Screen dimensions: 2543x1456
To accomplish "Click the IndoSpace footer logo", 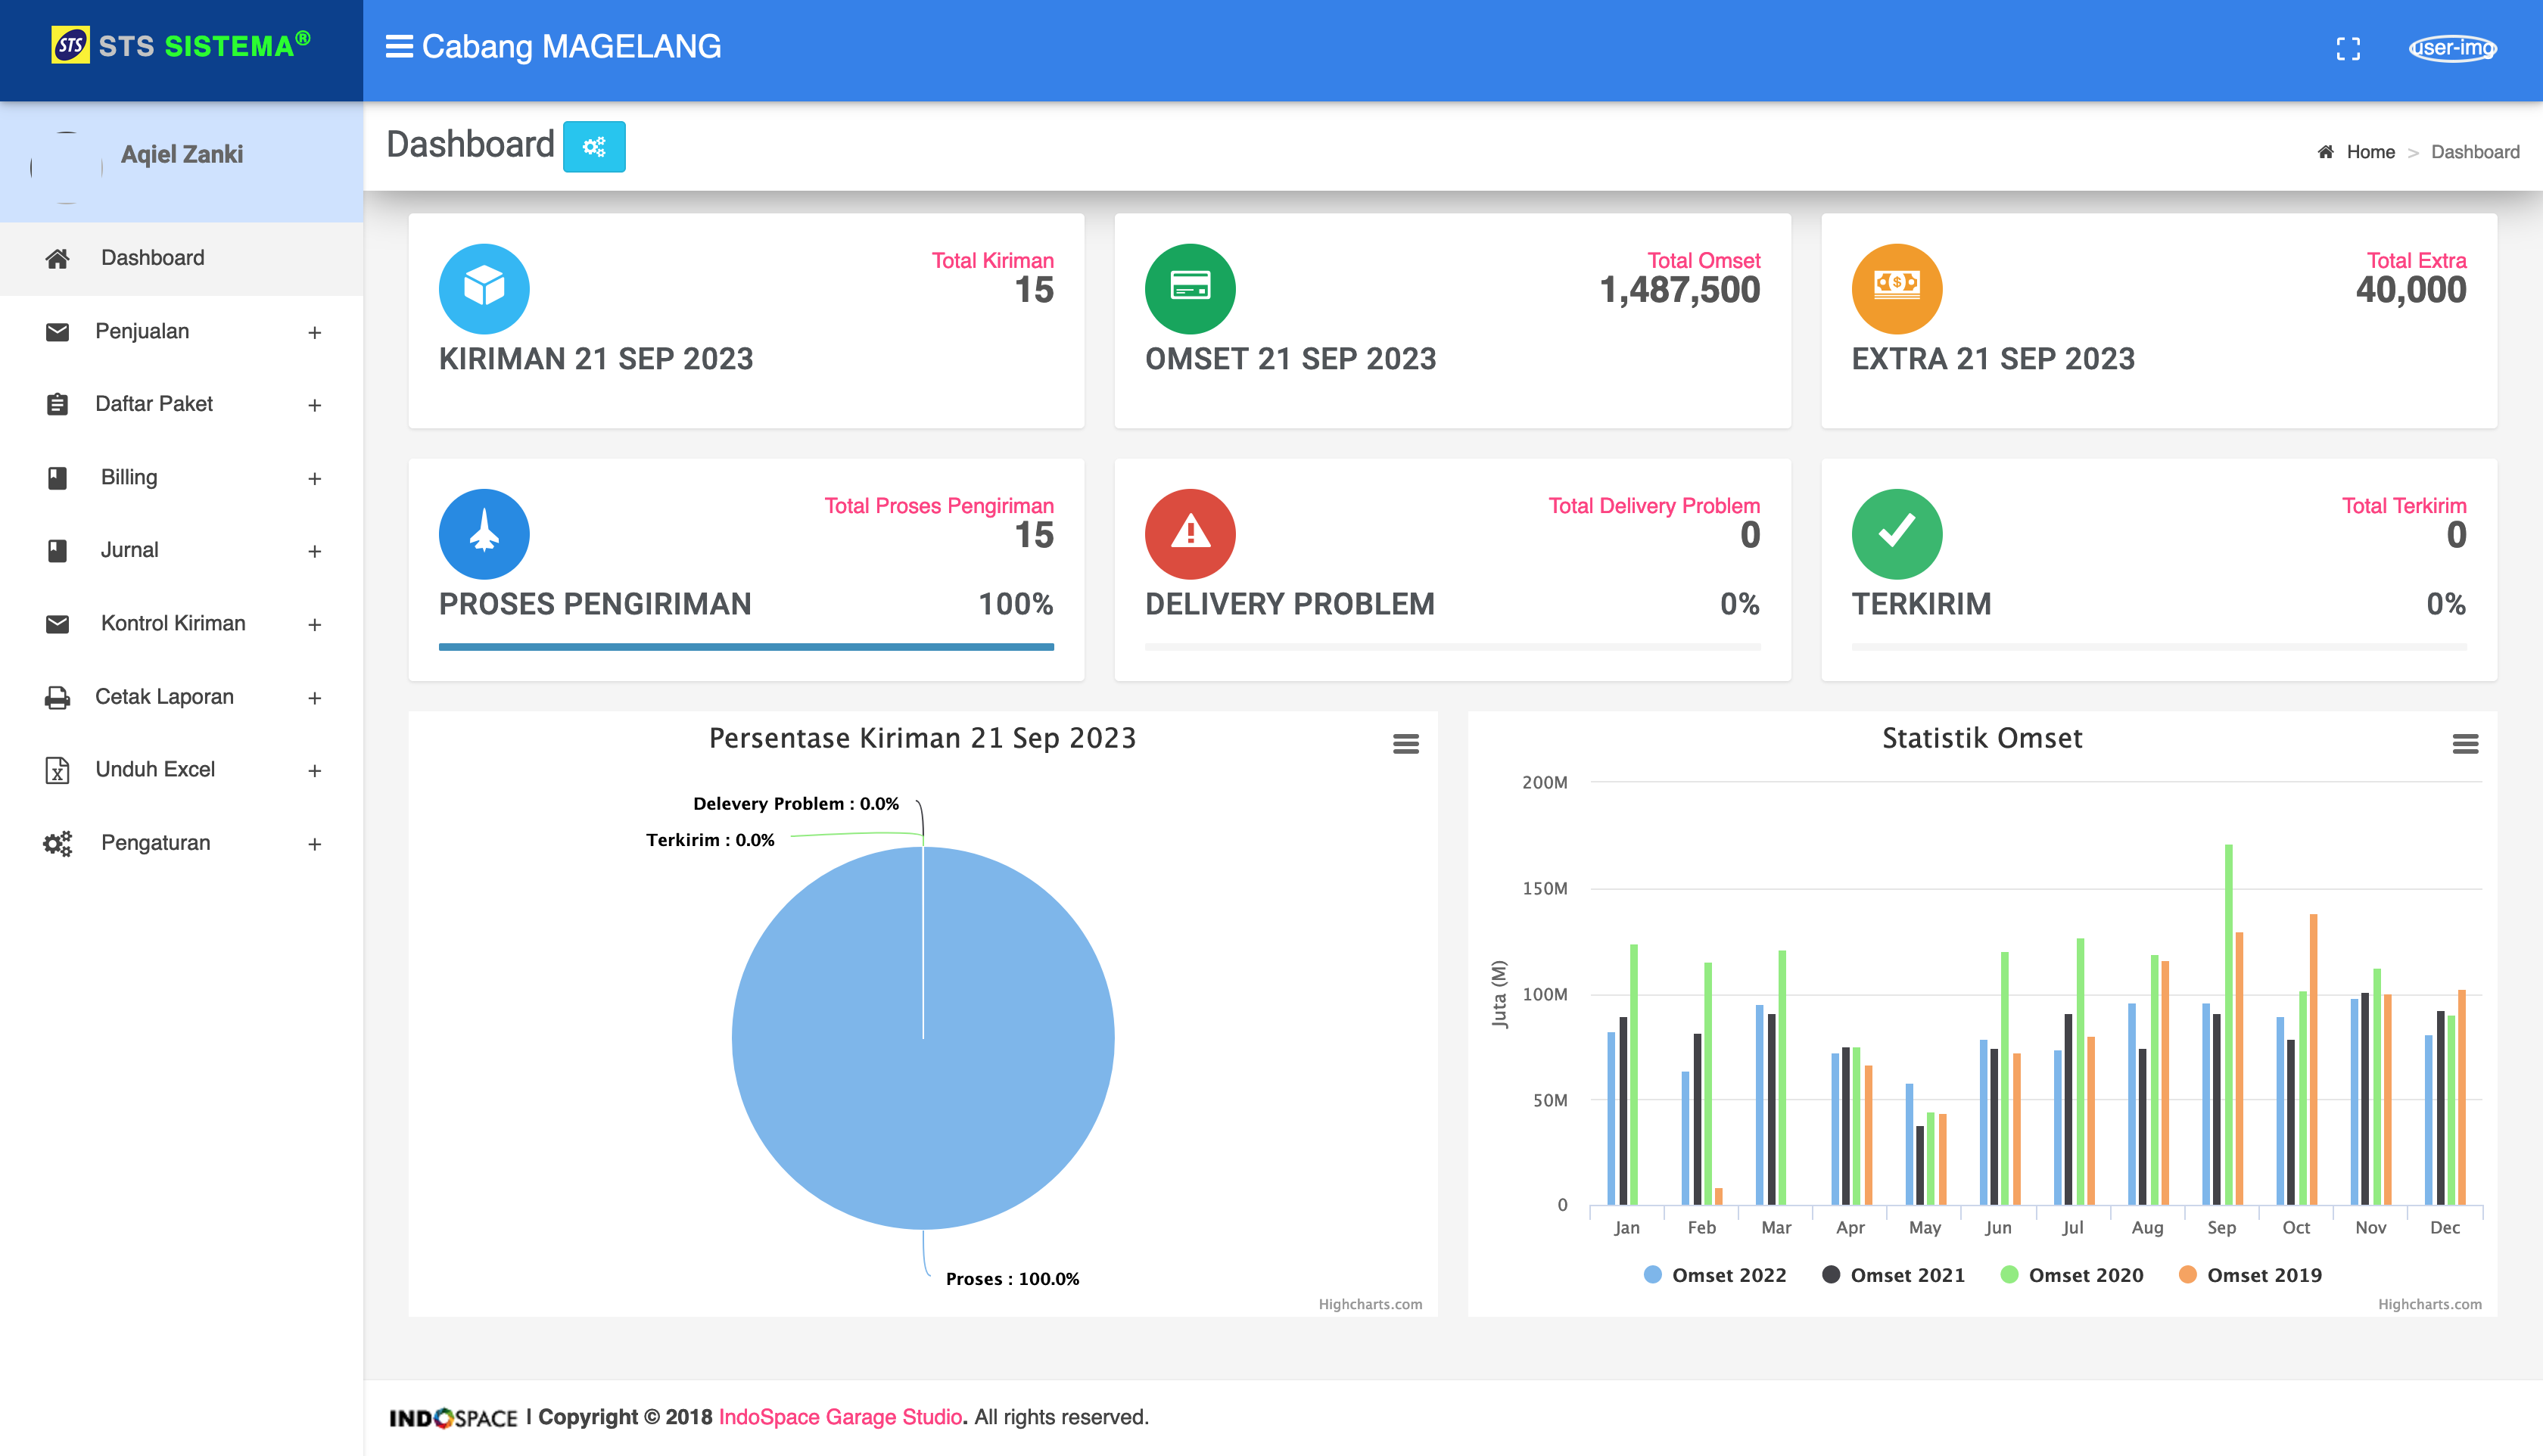I will pyautogui.click(x=453, y=1418).
